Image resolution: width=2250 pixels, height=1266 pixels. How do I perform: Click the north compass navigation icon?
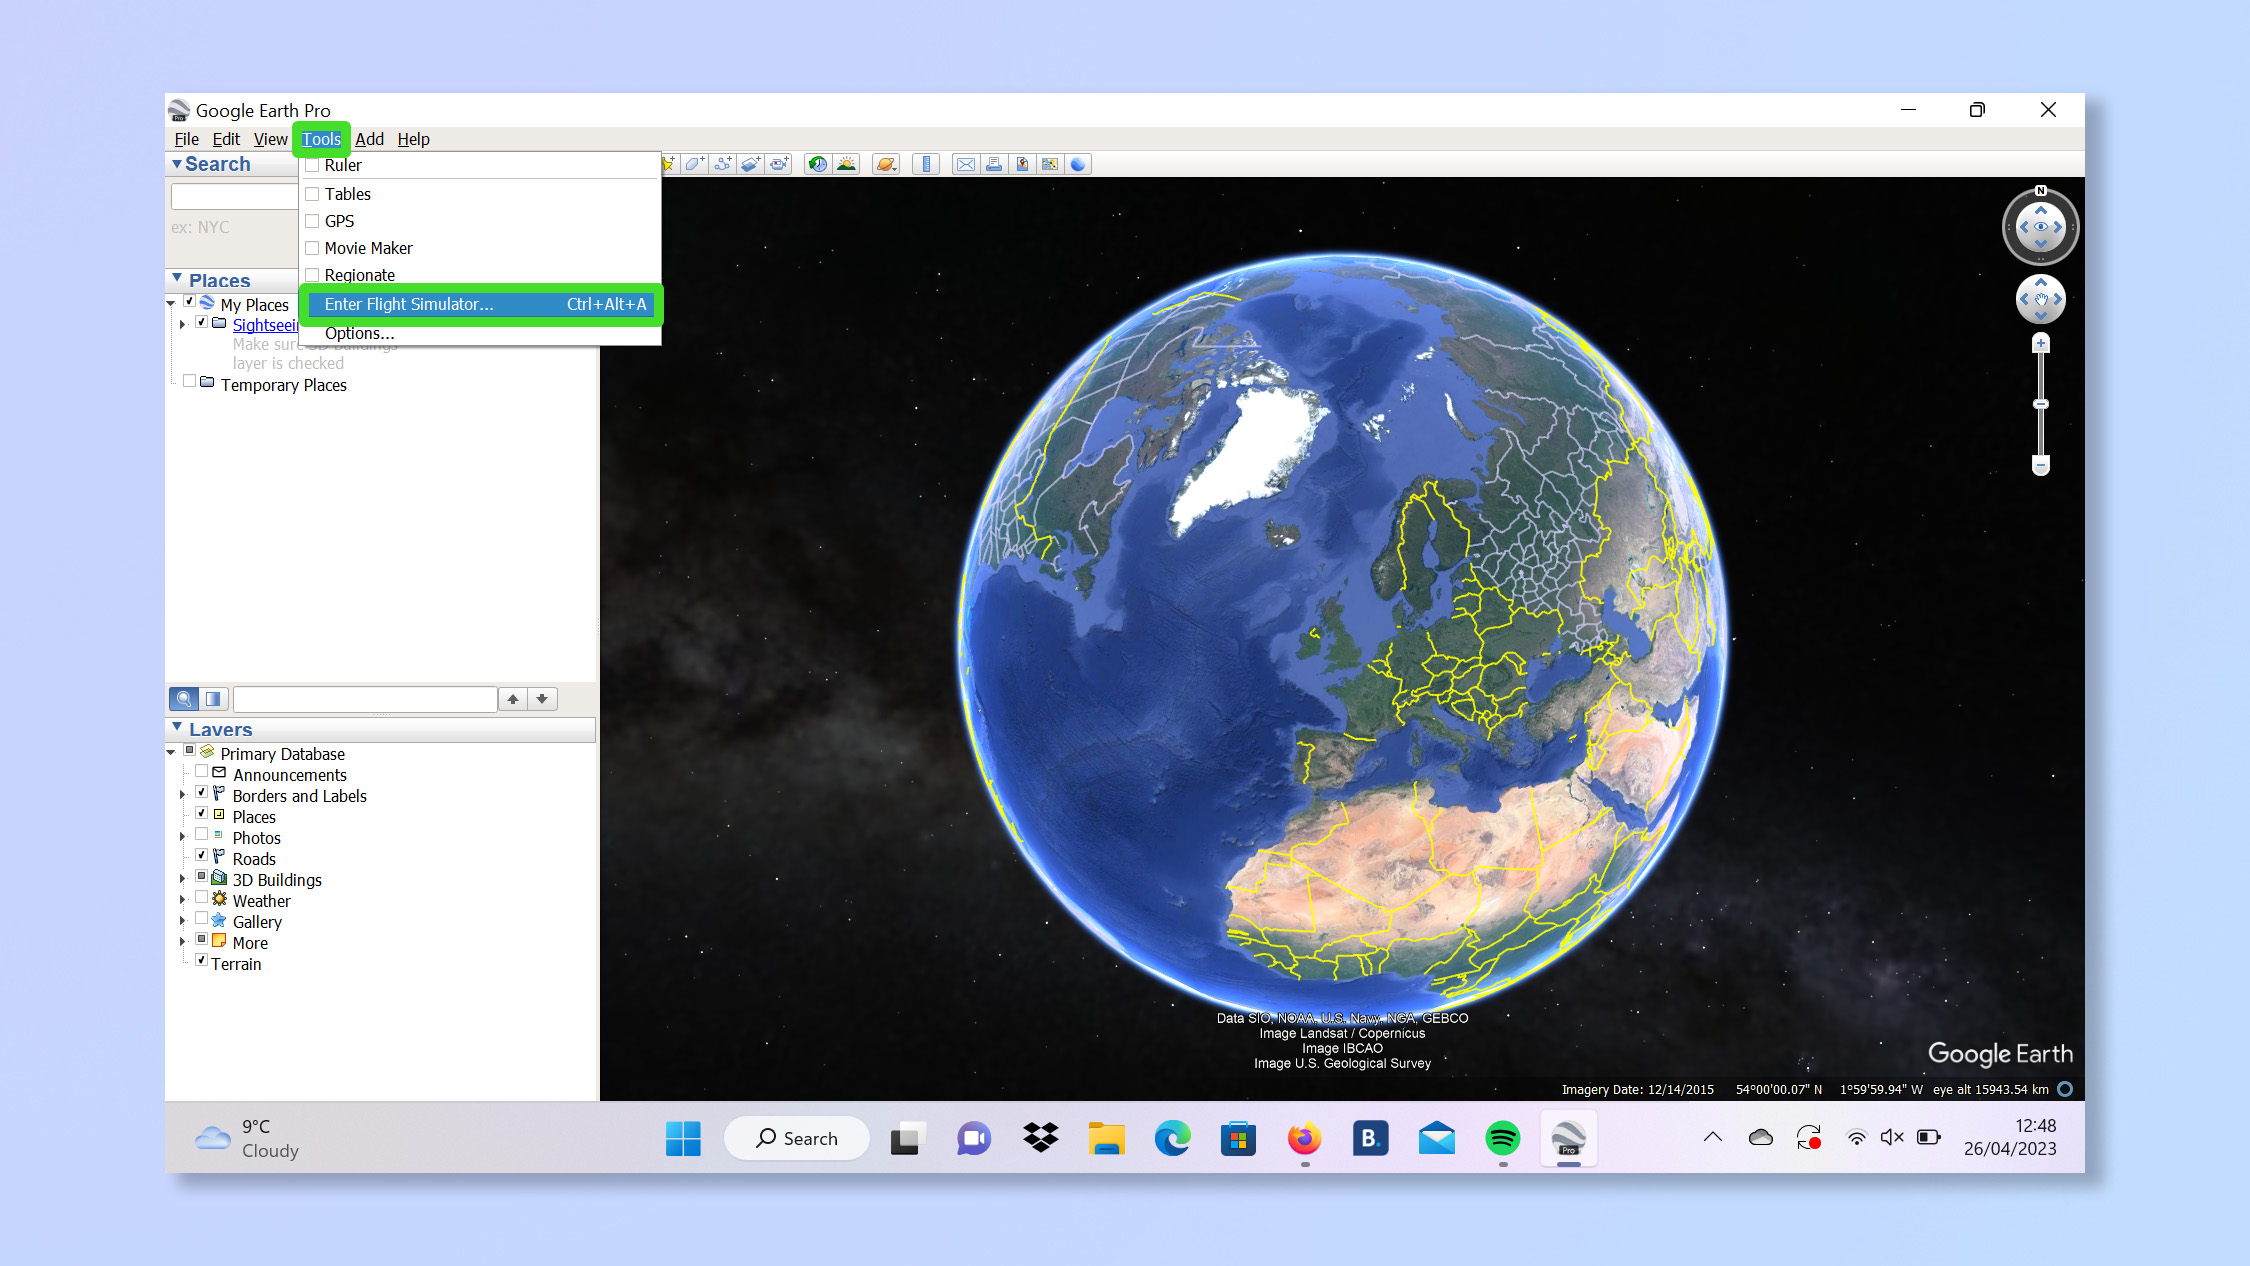click(2040, 193)
